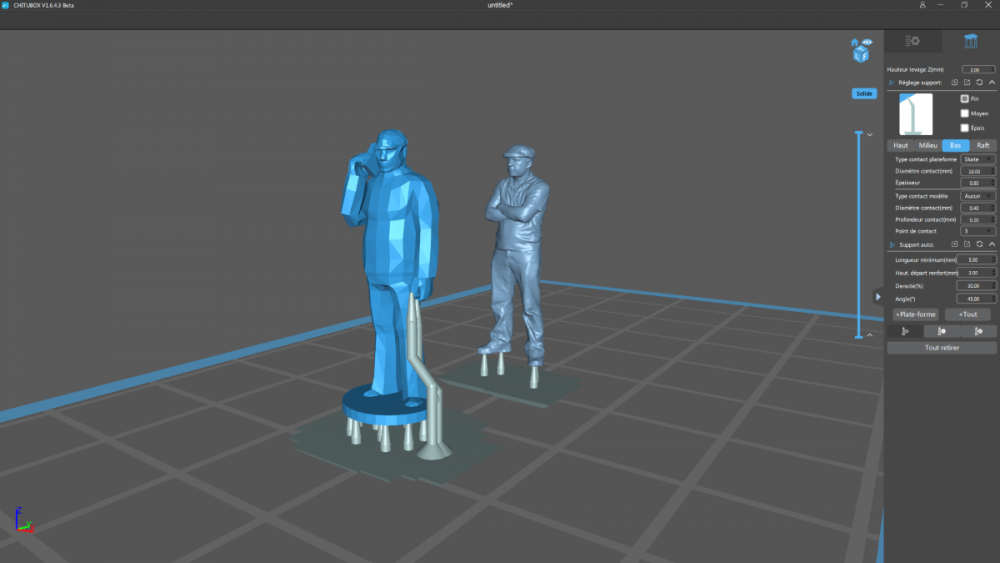Screen dimensions: 1000x563
Task: Select the edit support tool icon
Action: click(x=941, y=331)
